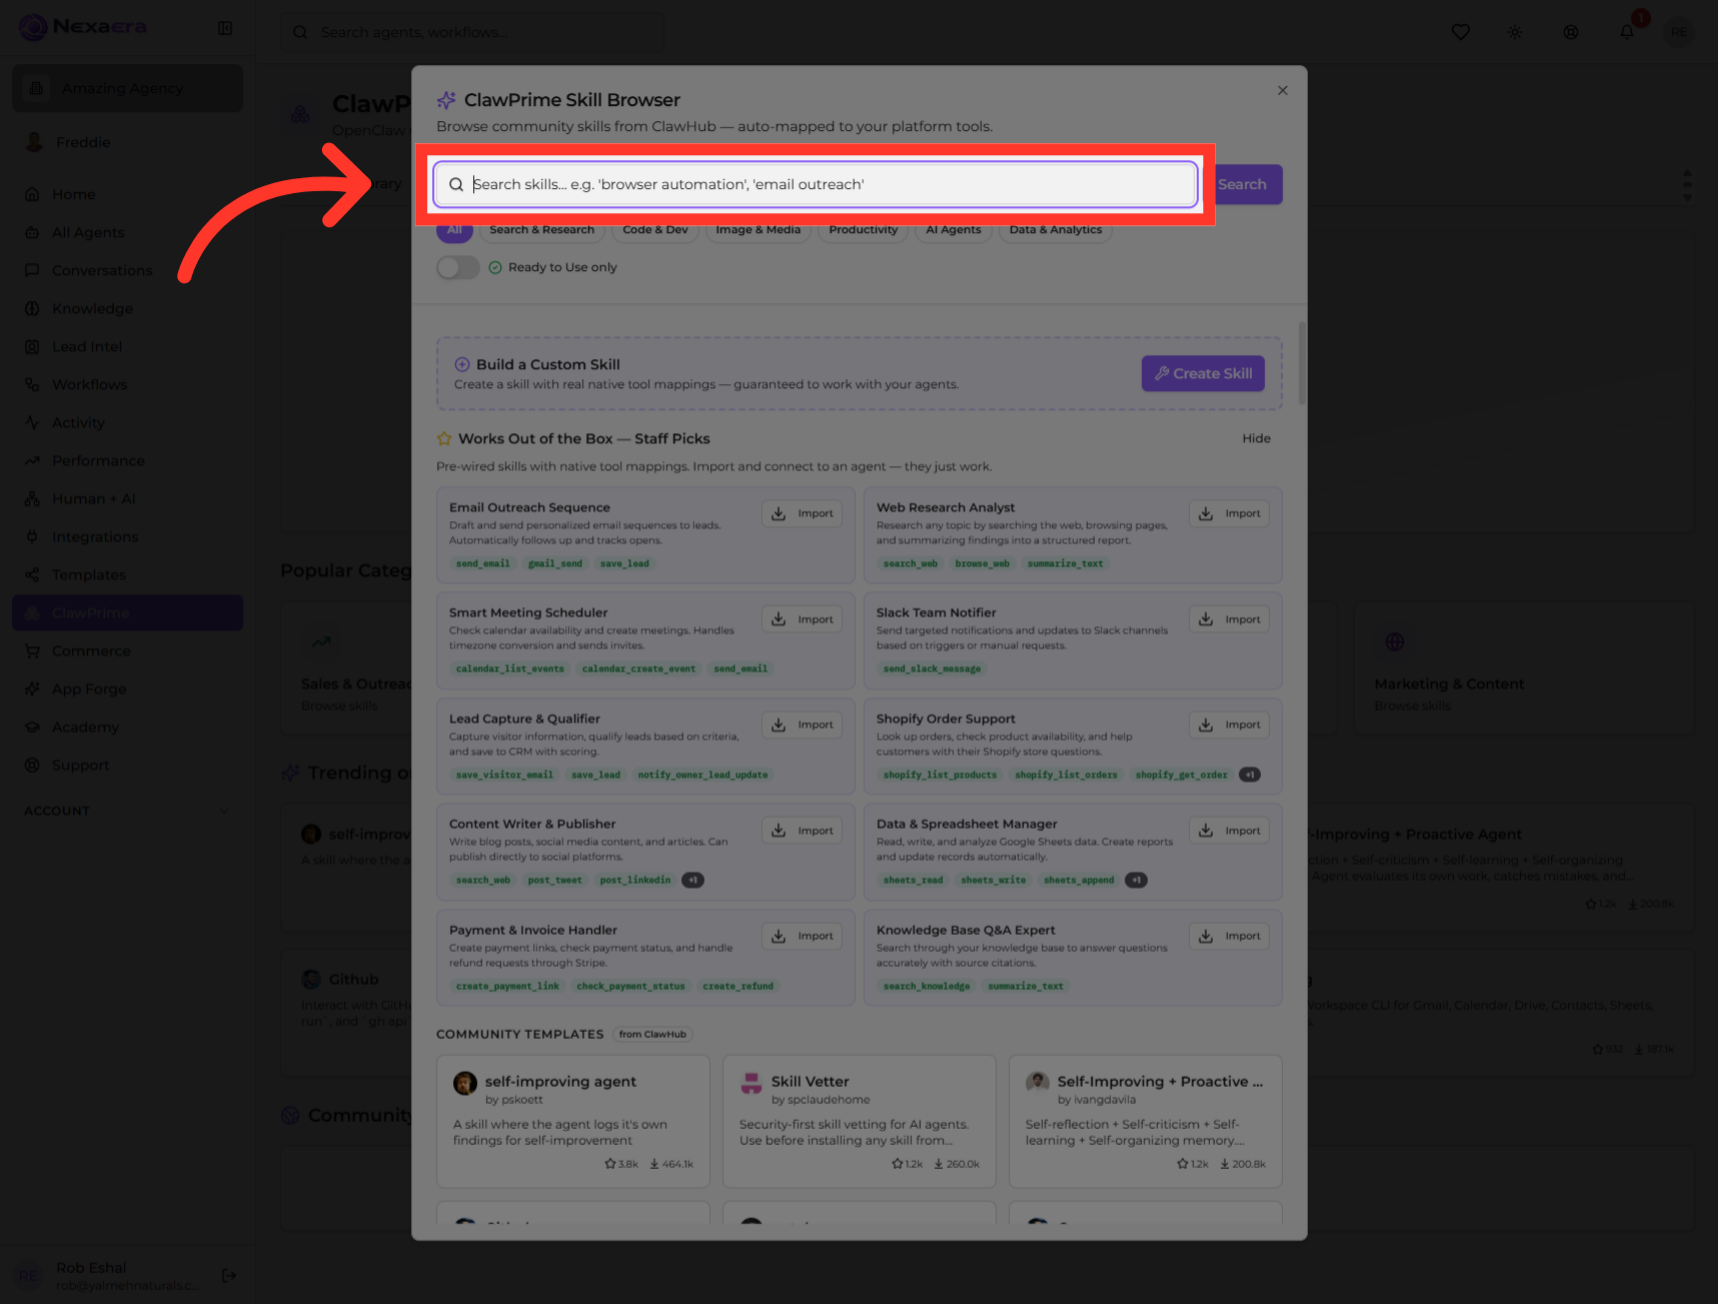Click the Search skills input field
Viewport: 1718px width, 1304px height.
[x=816, y=184]
